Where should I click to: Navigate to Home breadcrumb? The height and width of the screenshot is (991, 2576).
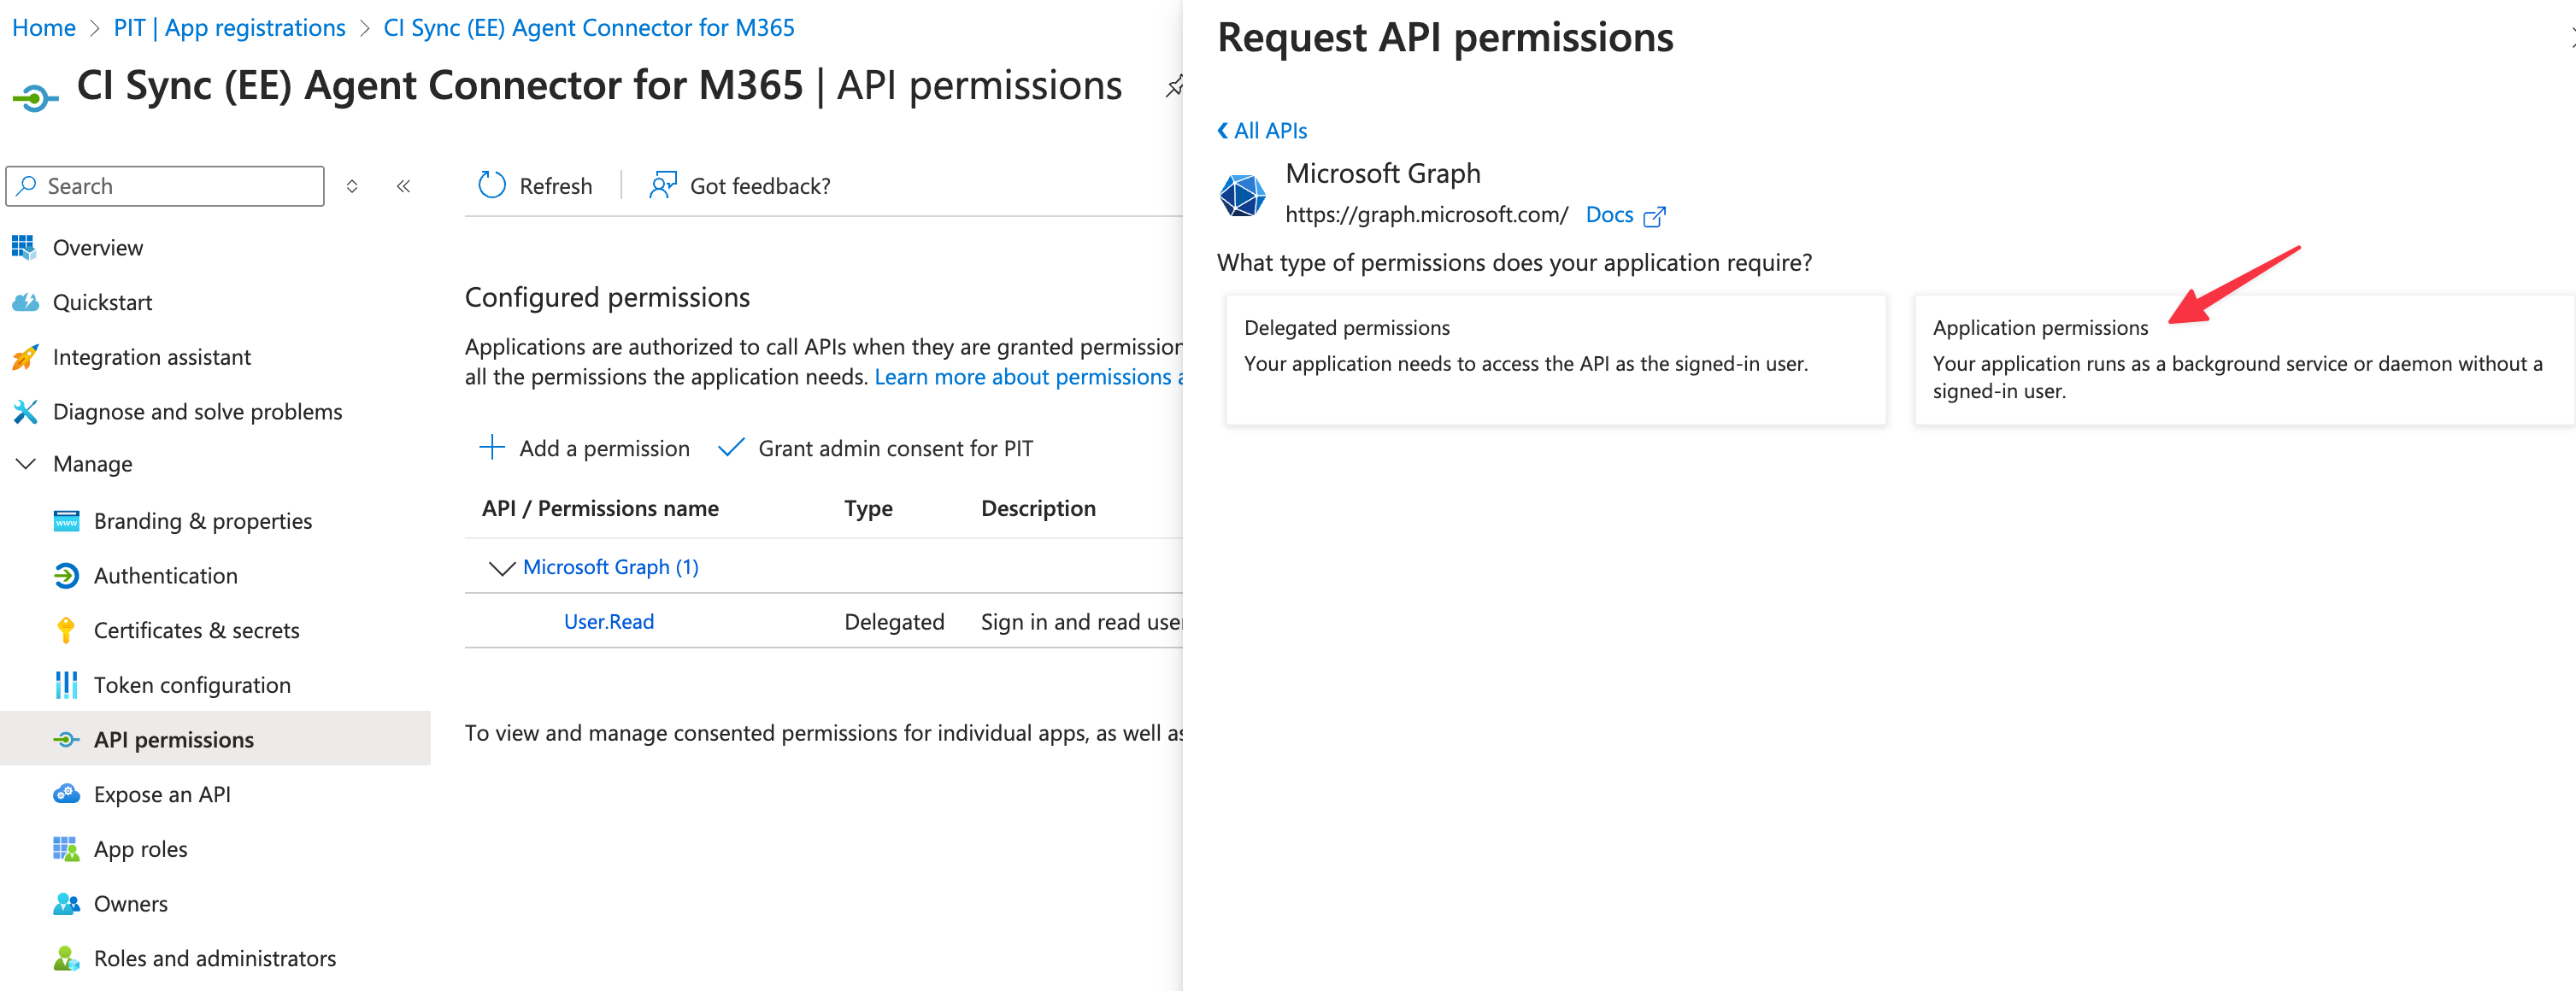[44, 27]
